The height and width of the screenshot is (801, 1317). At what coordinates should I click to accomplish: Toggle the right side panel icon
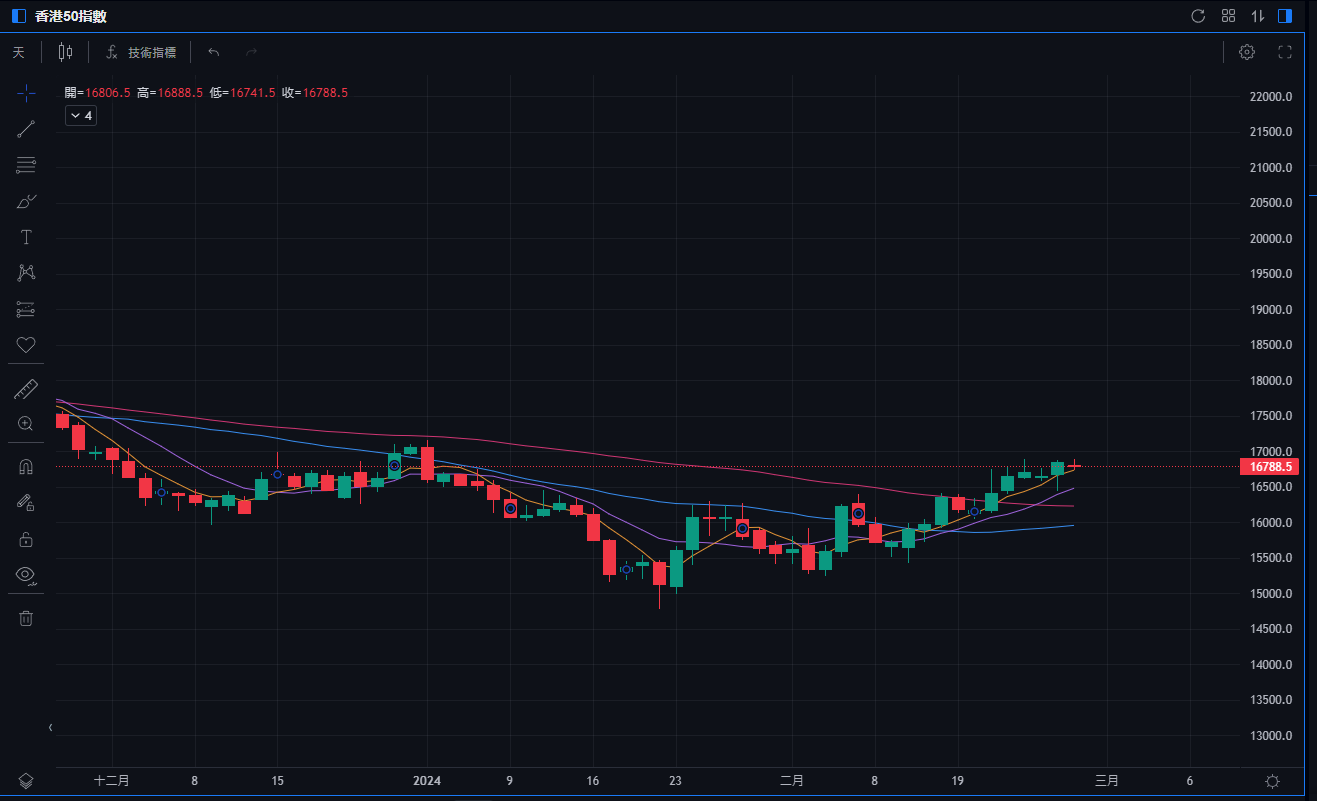(x=1286, y=16)
